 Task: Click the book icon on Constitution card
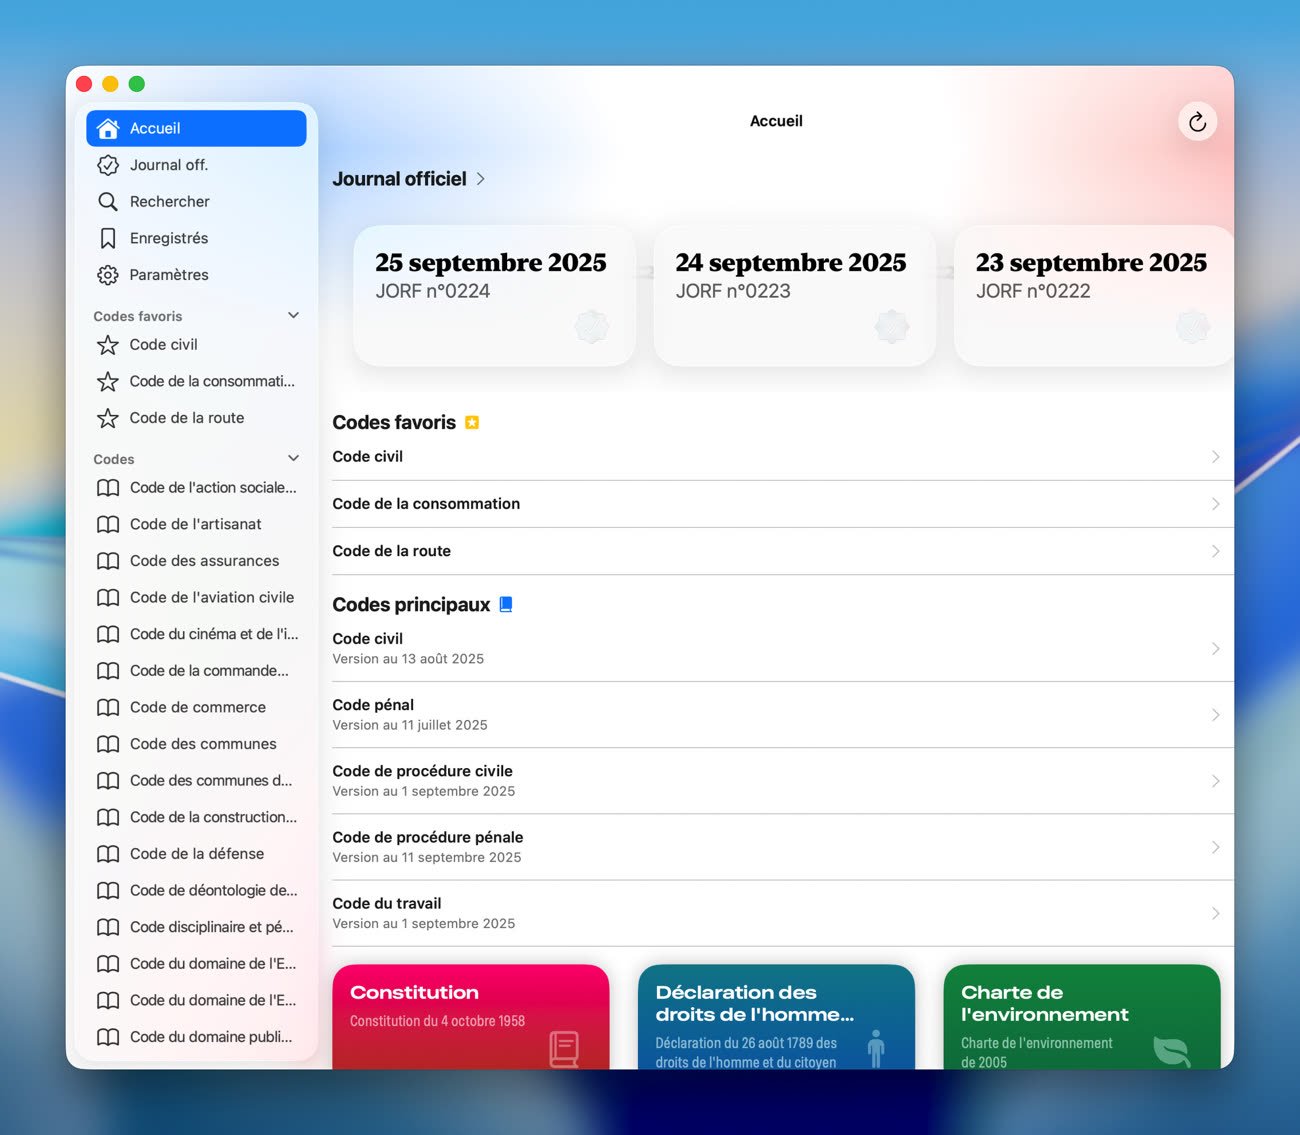564,1049
